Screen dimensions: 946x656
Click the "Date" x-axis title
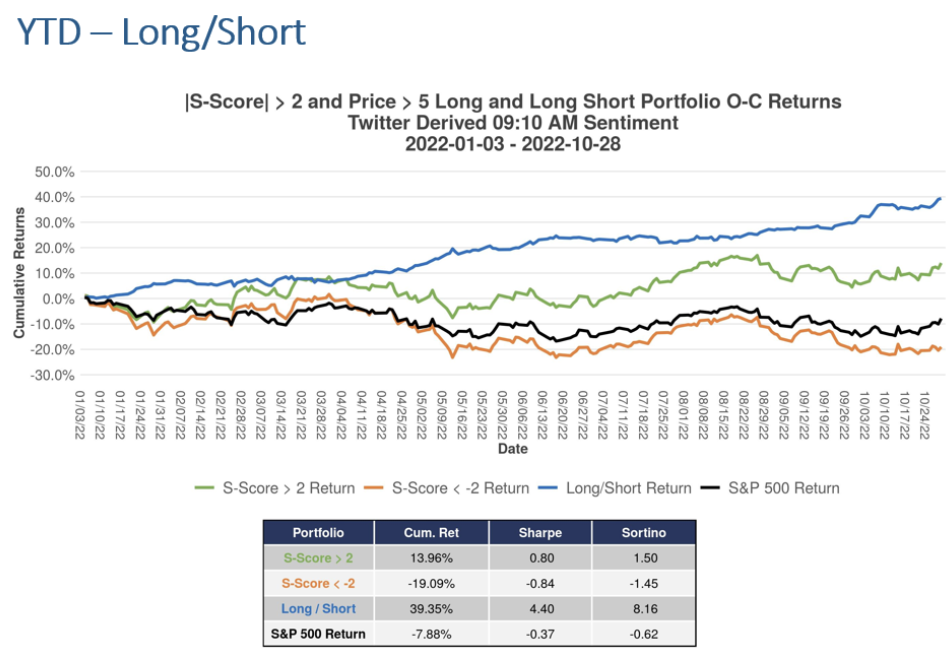coord(513,449)
